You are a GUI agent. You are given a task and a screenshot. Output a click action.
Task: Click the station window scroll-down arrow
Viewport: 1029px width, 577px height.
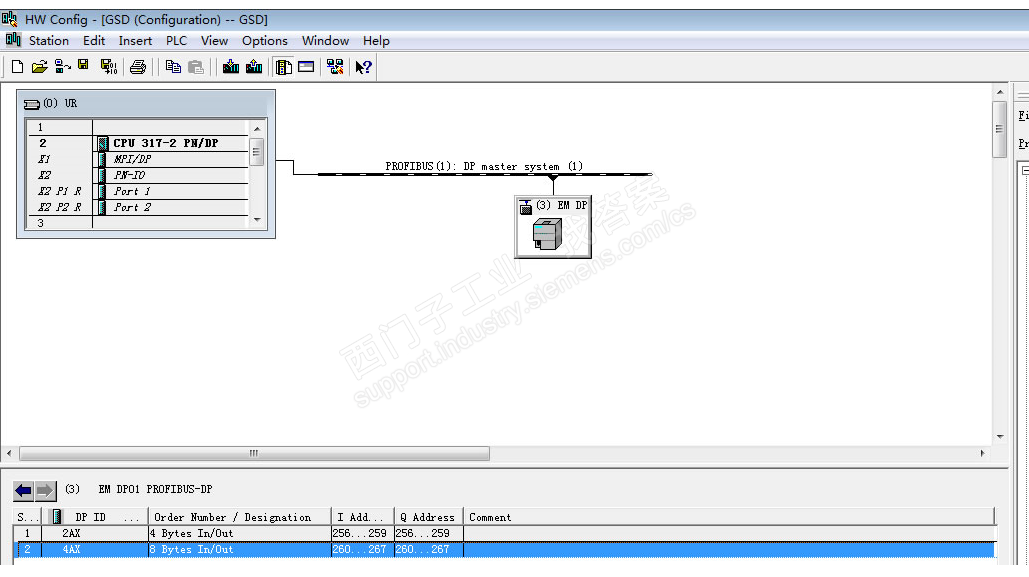pos(999,437)
